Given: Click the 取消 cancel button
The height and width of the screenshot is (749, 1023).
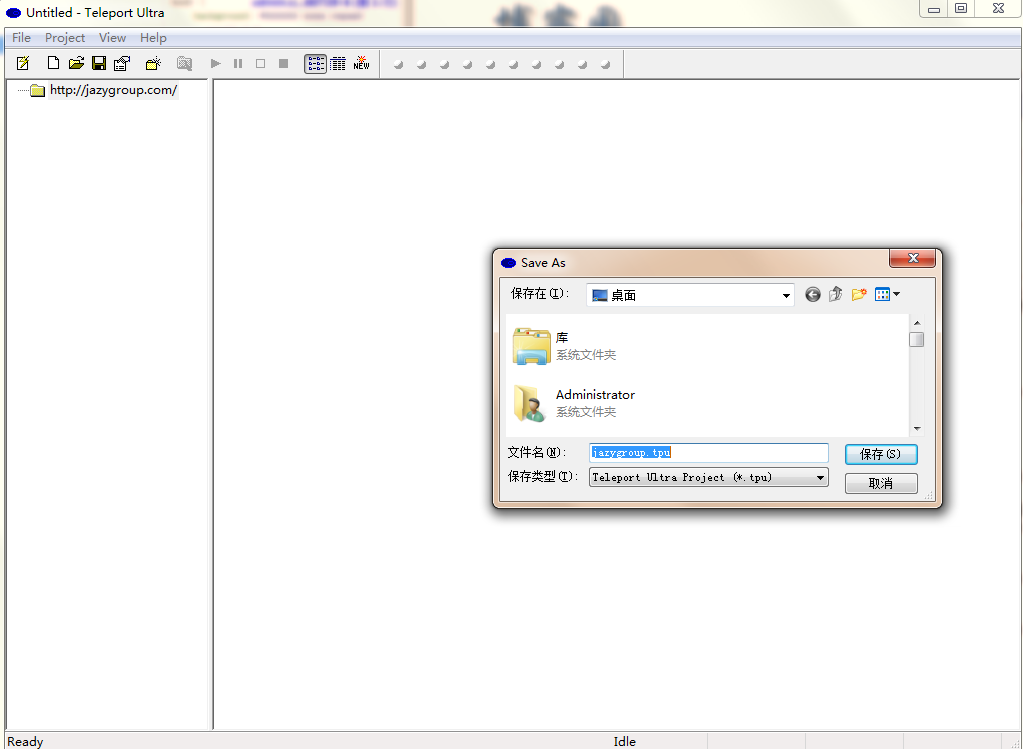Looking at the screenshot, I should (x=880, y=483).
